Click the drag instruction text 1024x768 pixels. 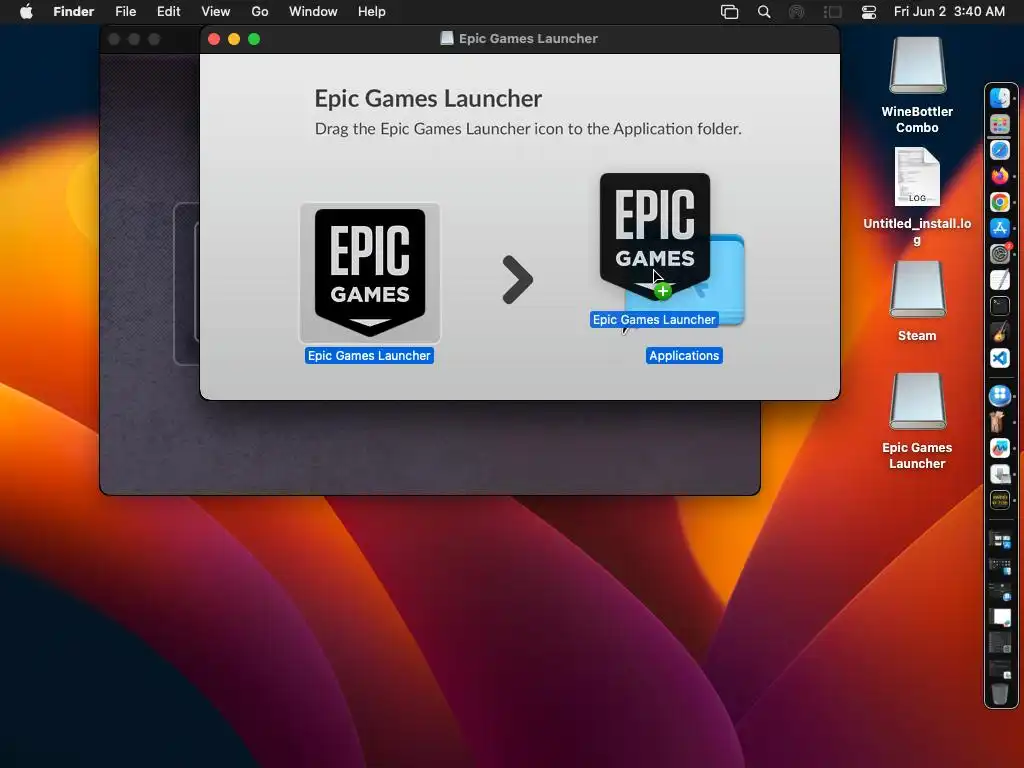click(x=528, y=129)
